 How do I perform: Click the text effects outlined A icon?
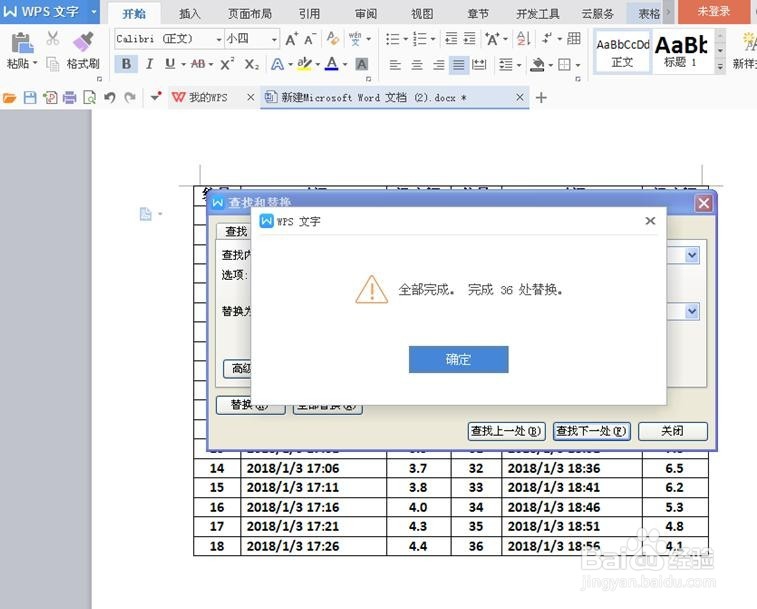(277, 64)
